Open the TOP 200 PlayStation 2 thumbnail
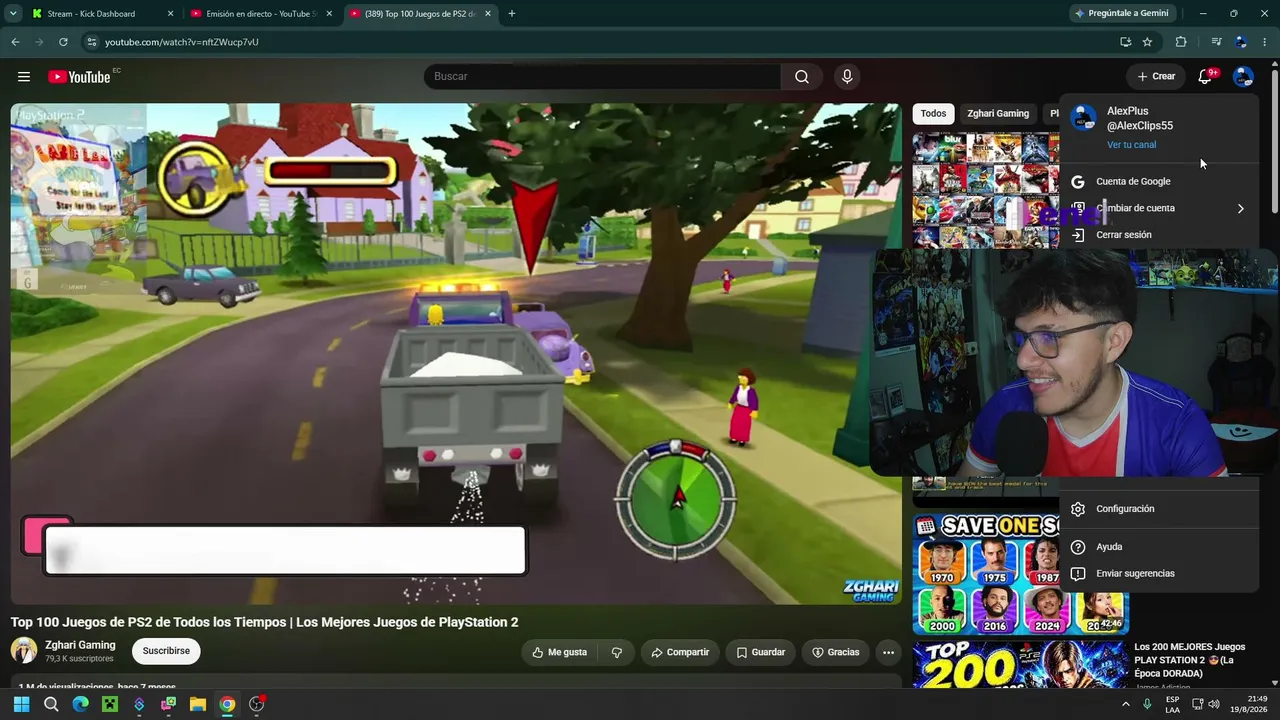The width and height of the screenshot is (1280, 720). tap(1020, 665)
